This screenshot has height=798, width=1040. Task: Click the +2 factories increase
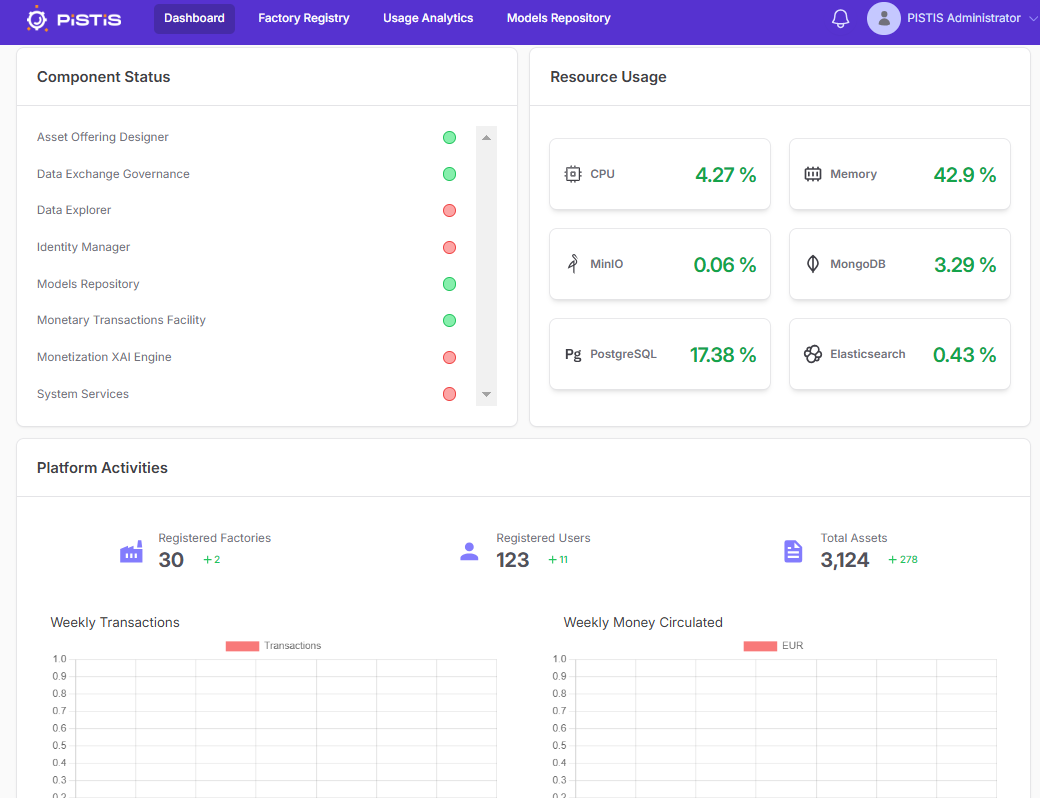[212, 560]
